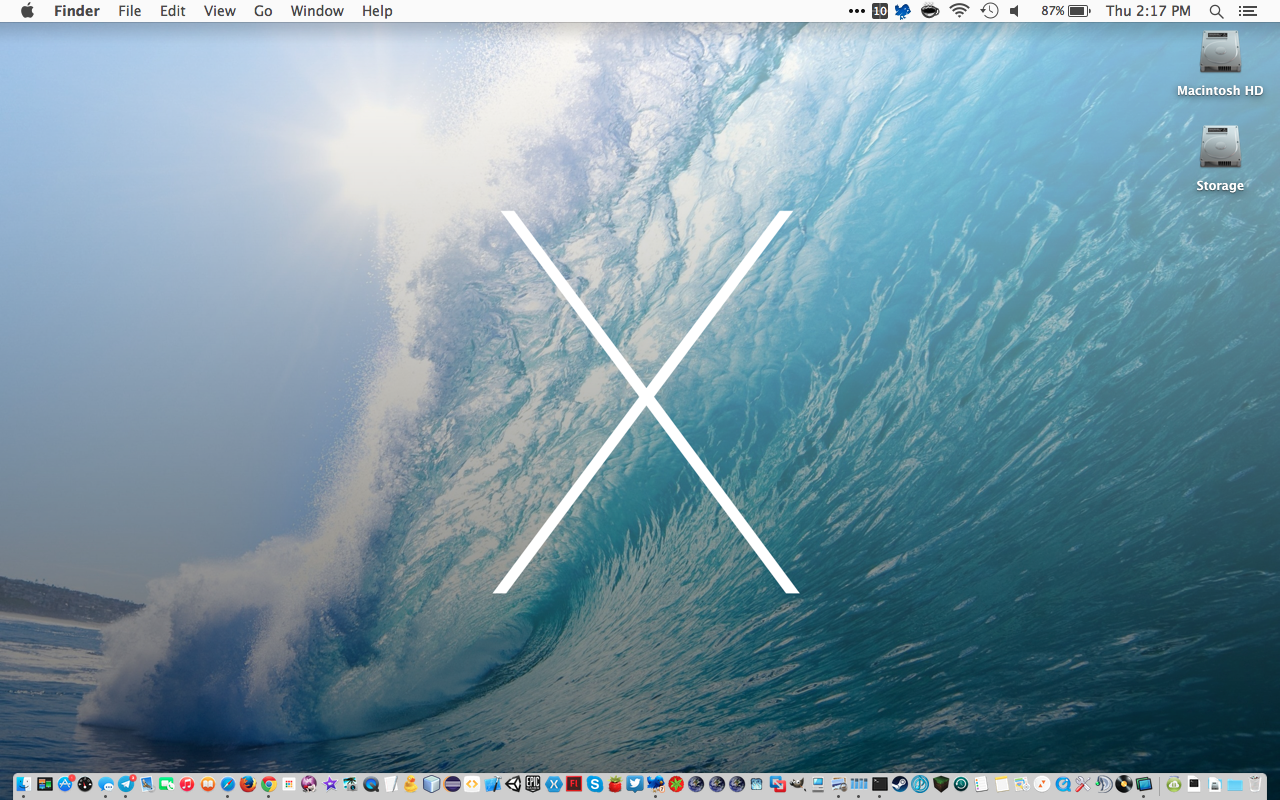Launch Maps from the Dock

pos(1022,784)
